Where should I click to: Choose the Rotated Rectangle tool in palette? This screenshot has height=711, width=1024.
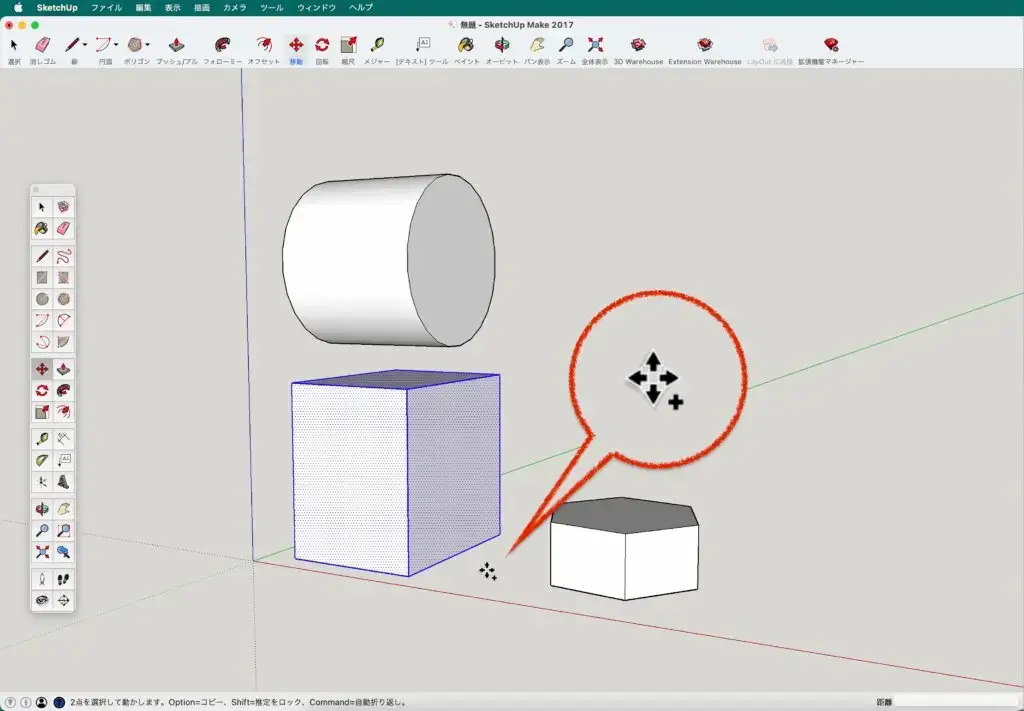(x=63, y=277)
